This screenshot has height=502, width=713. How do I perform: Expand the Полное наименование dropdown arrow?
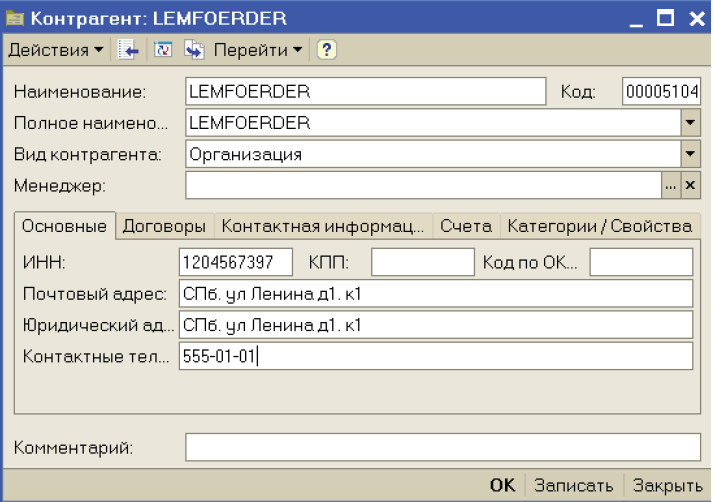tap(690, 123)
